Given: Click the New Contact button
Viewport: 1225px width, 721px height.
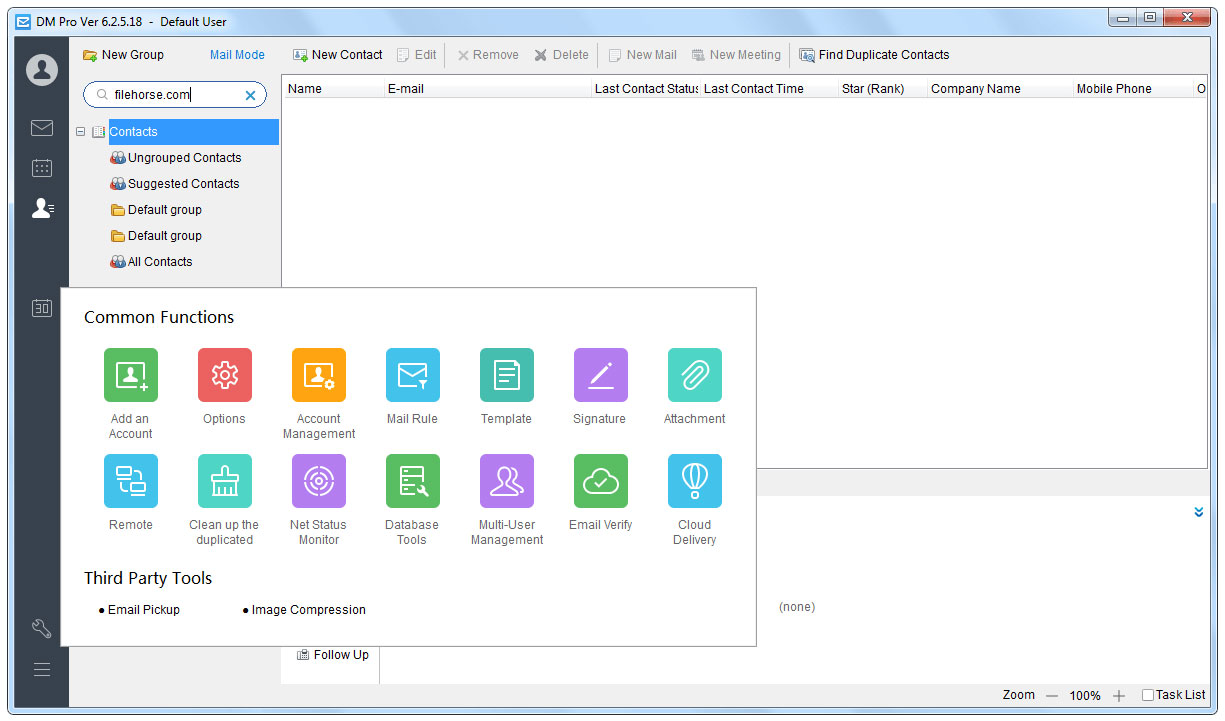Looking at the screenshot, I should (x=337, y=55).
